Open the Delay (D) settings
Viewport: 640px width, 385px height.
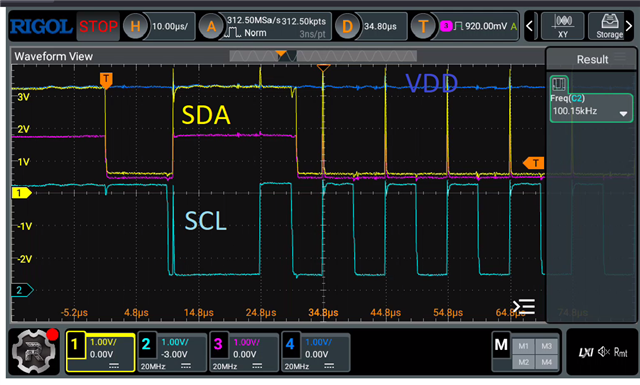tap(347, 27)
